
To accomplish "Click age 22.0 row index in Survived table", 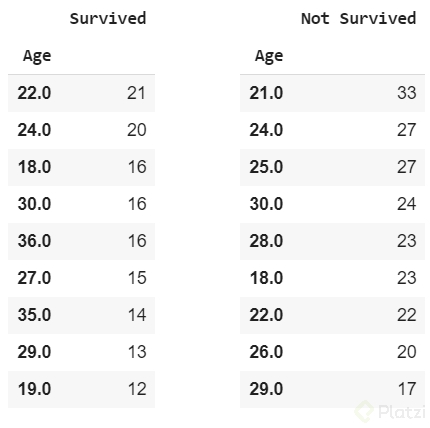I will tap(34, 93).
